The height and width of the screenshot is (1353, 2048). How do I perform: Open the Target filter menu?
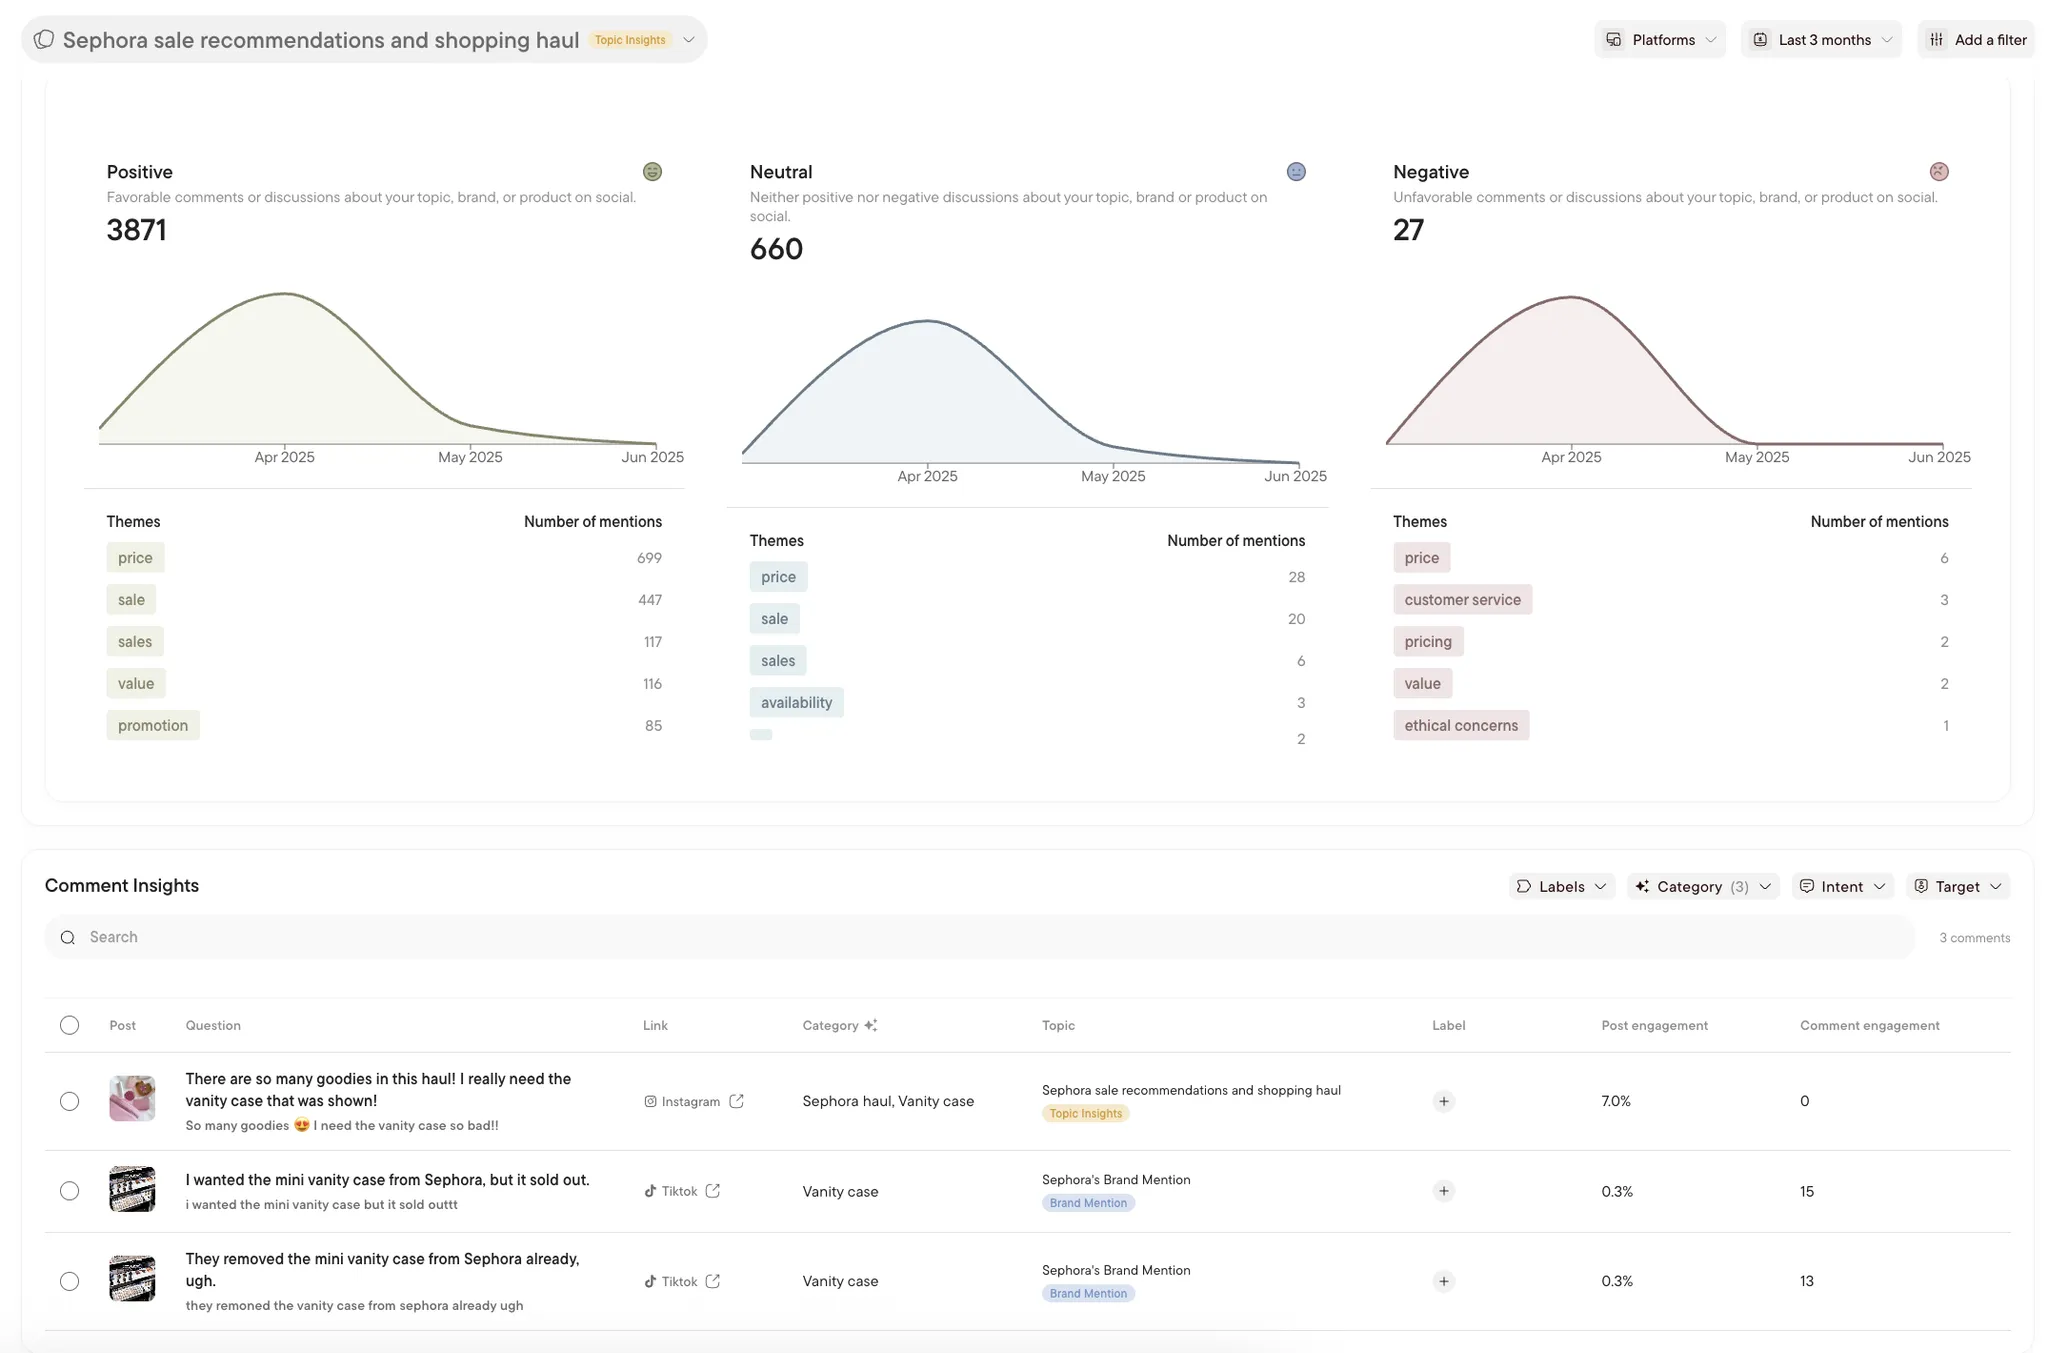pyautogui.click(x=1957, y=886)
